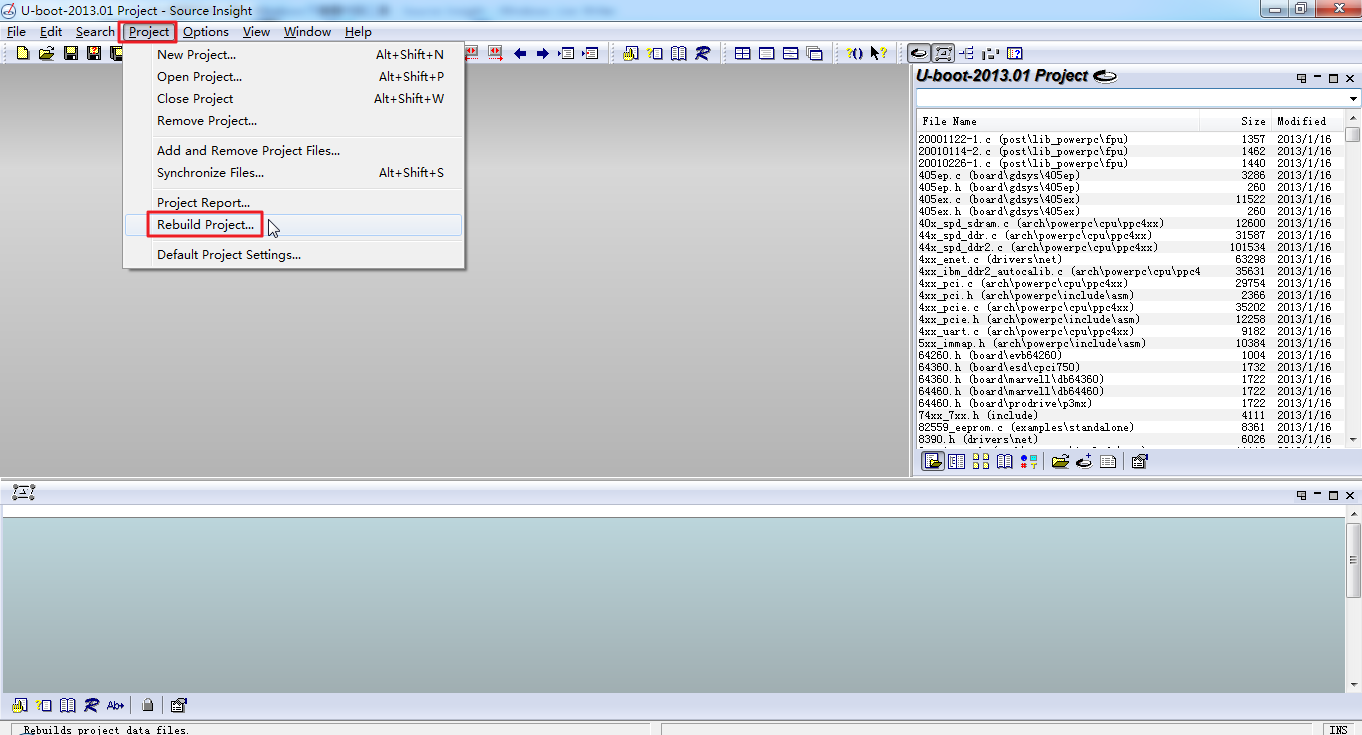Click the Save floppy disk icon

coord(71,53)
